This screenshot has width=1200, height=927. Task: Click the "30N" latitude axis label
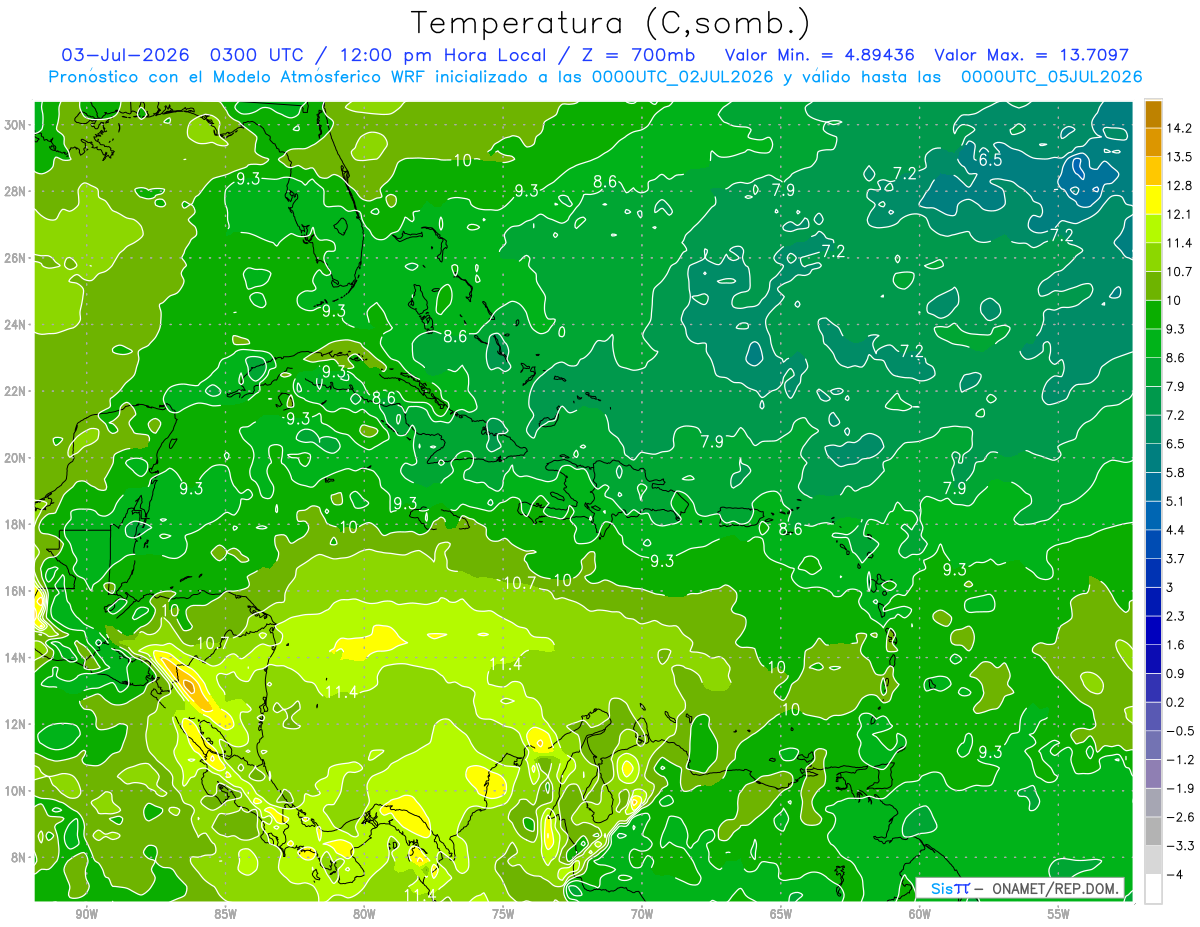pyautogui.click(x=14, y=125)
